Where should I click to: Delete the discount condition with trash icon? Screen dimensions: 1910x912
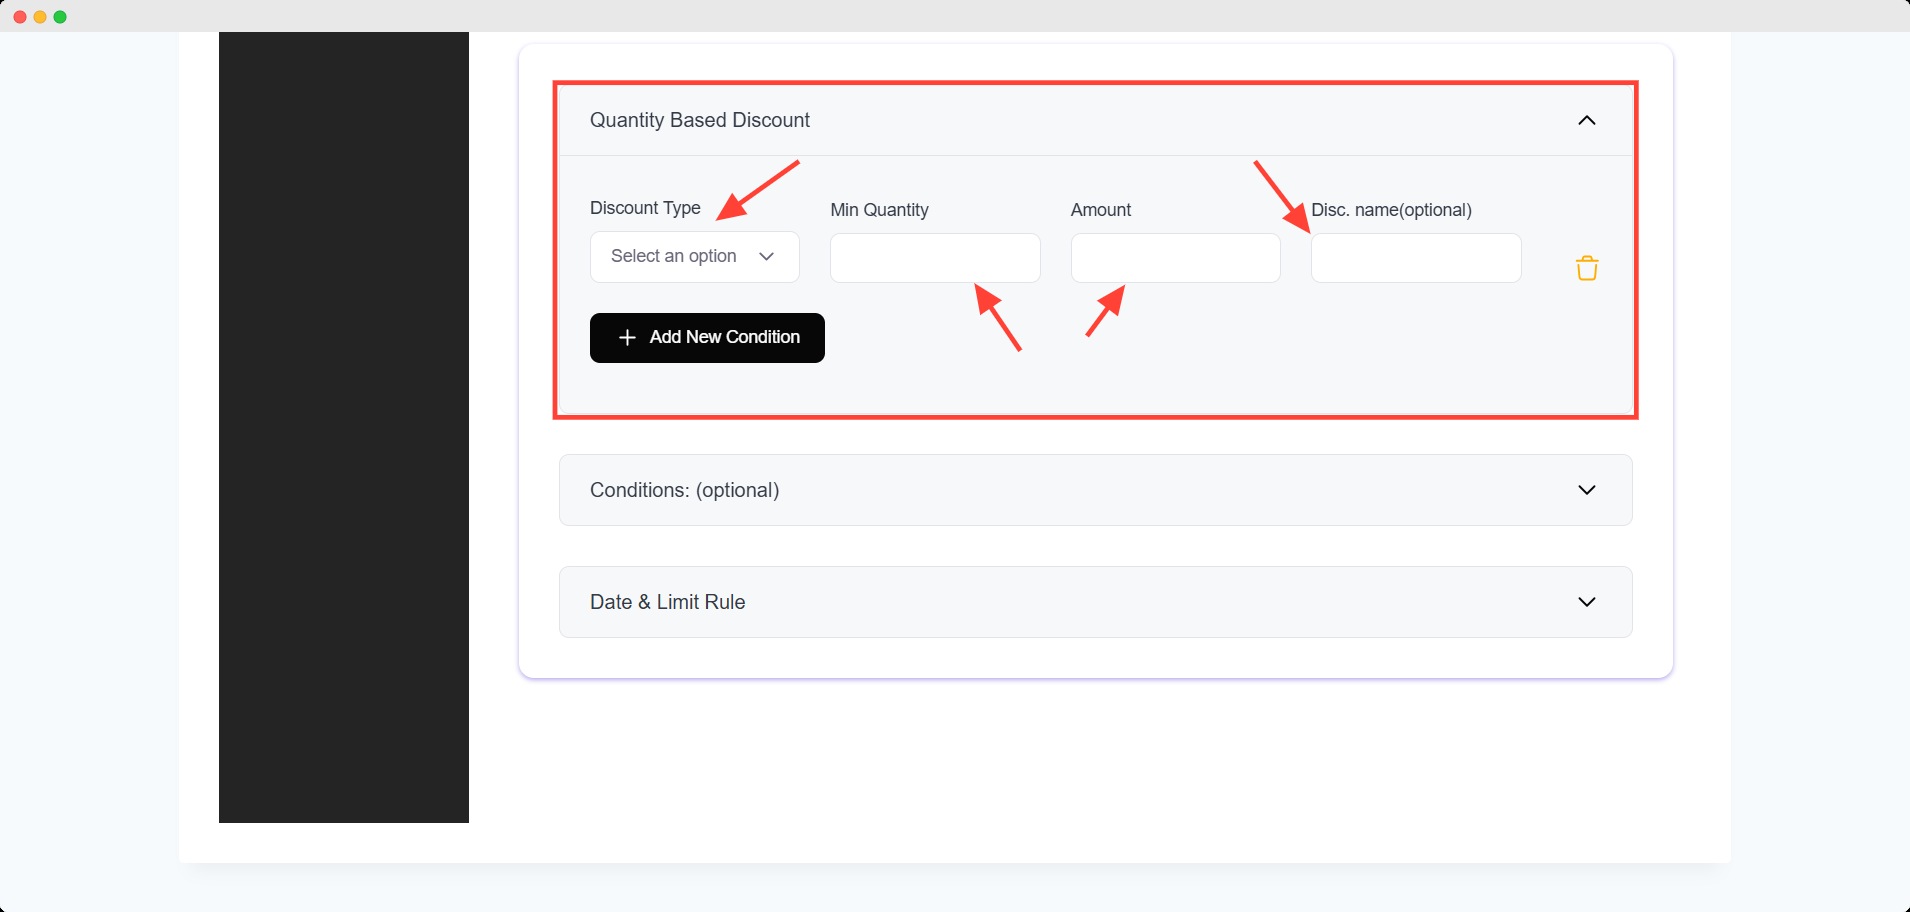[1587, 268]
